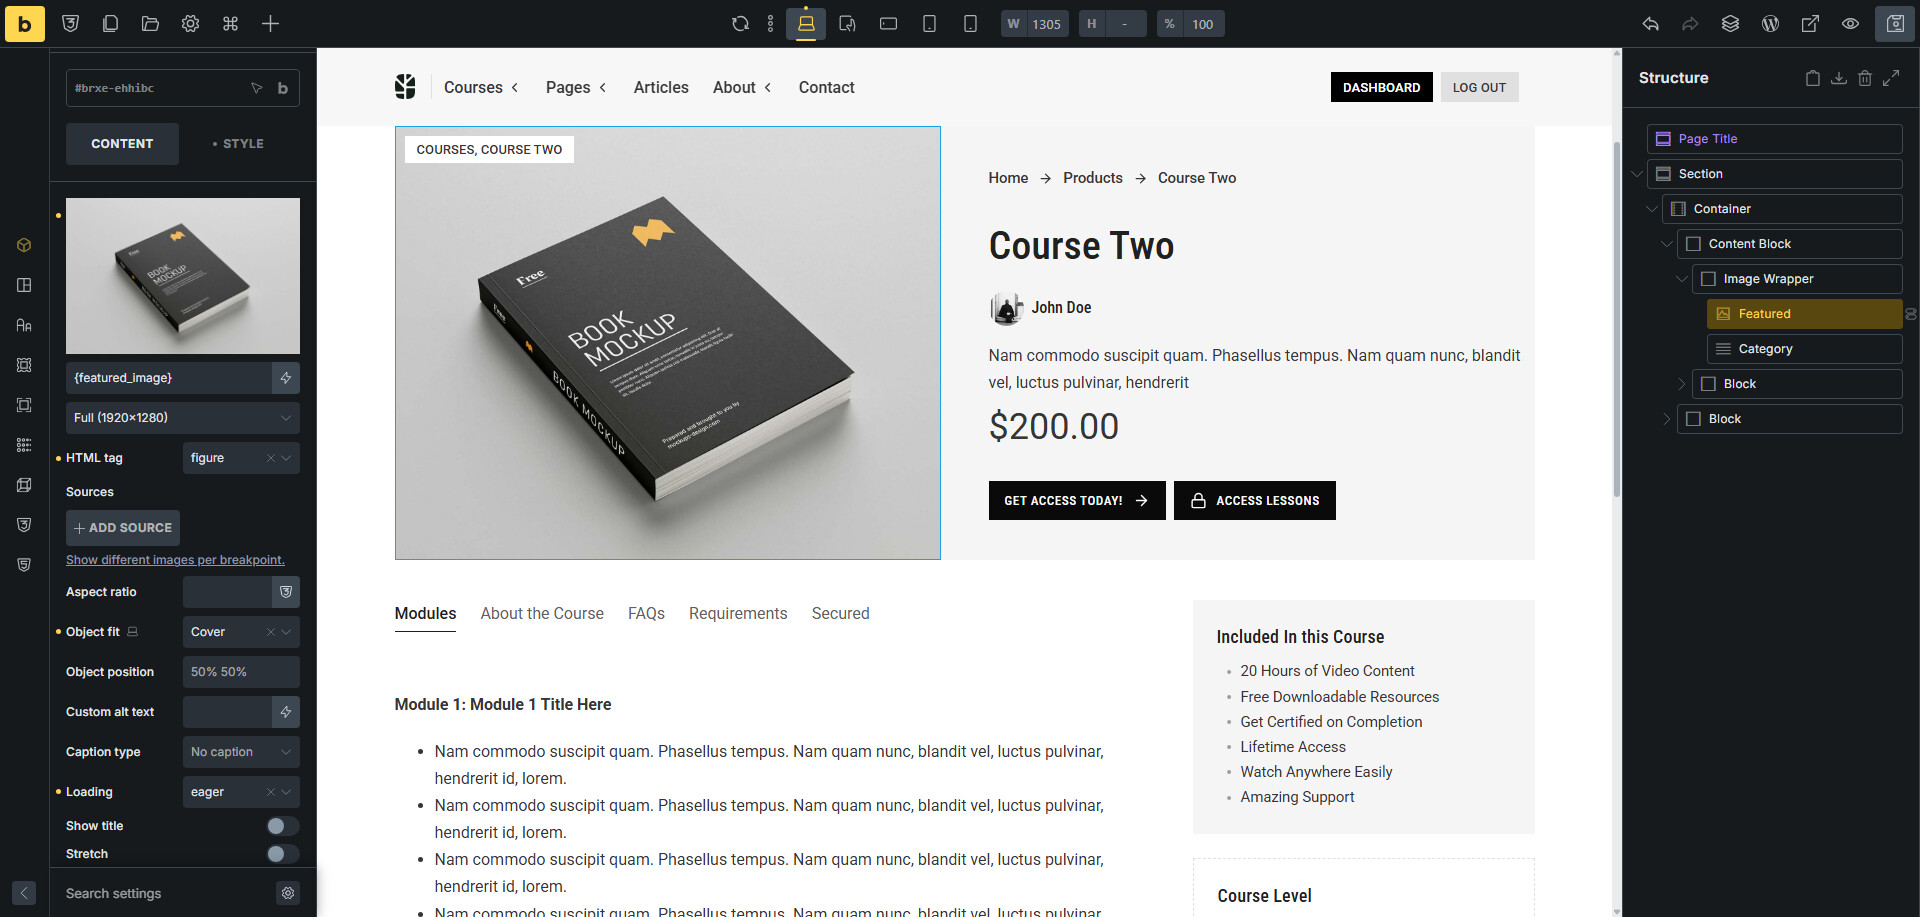Switch to the STYLE tab
Screen dimensions: 1920x917
pyautogui.click(x=238, y=144)
